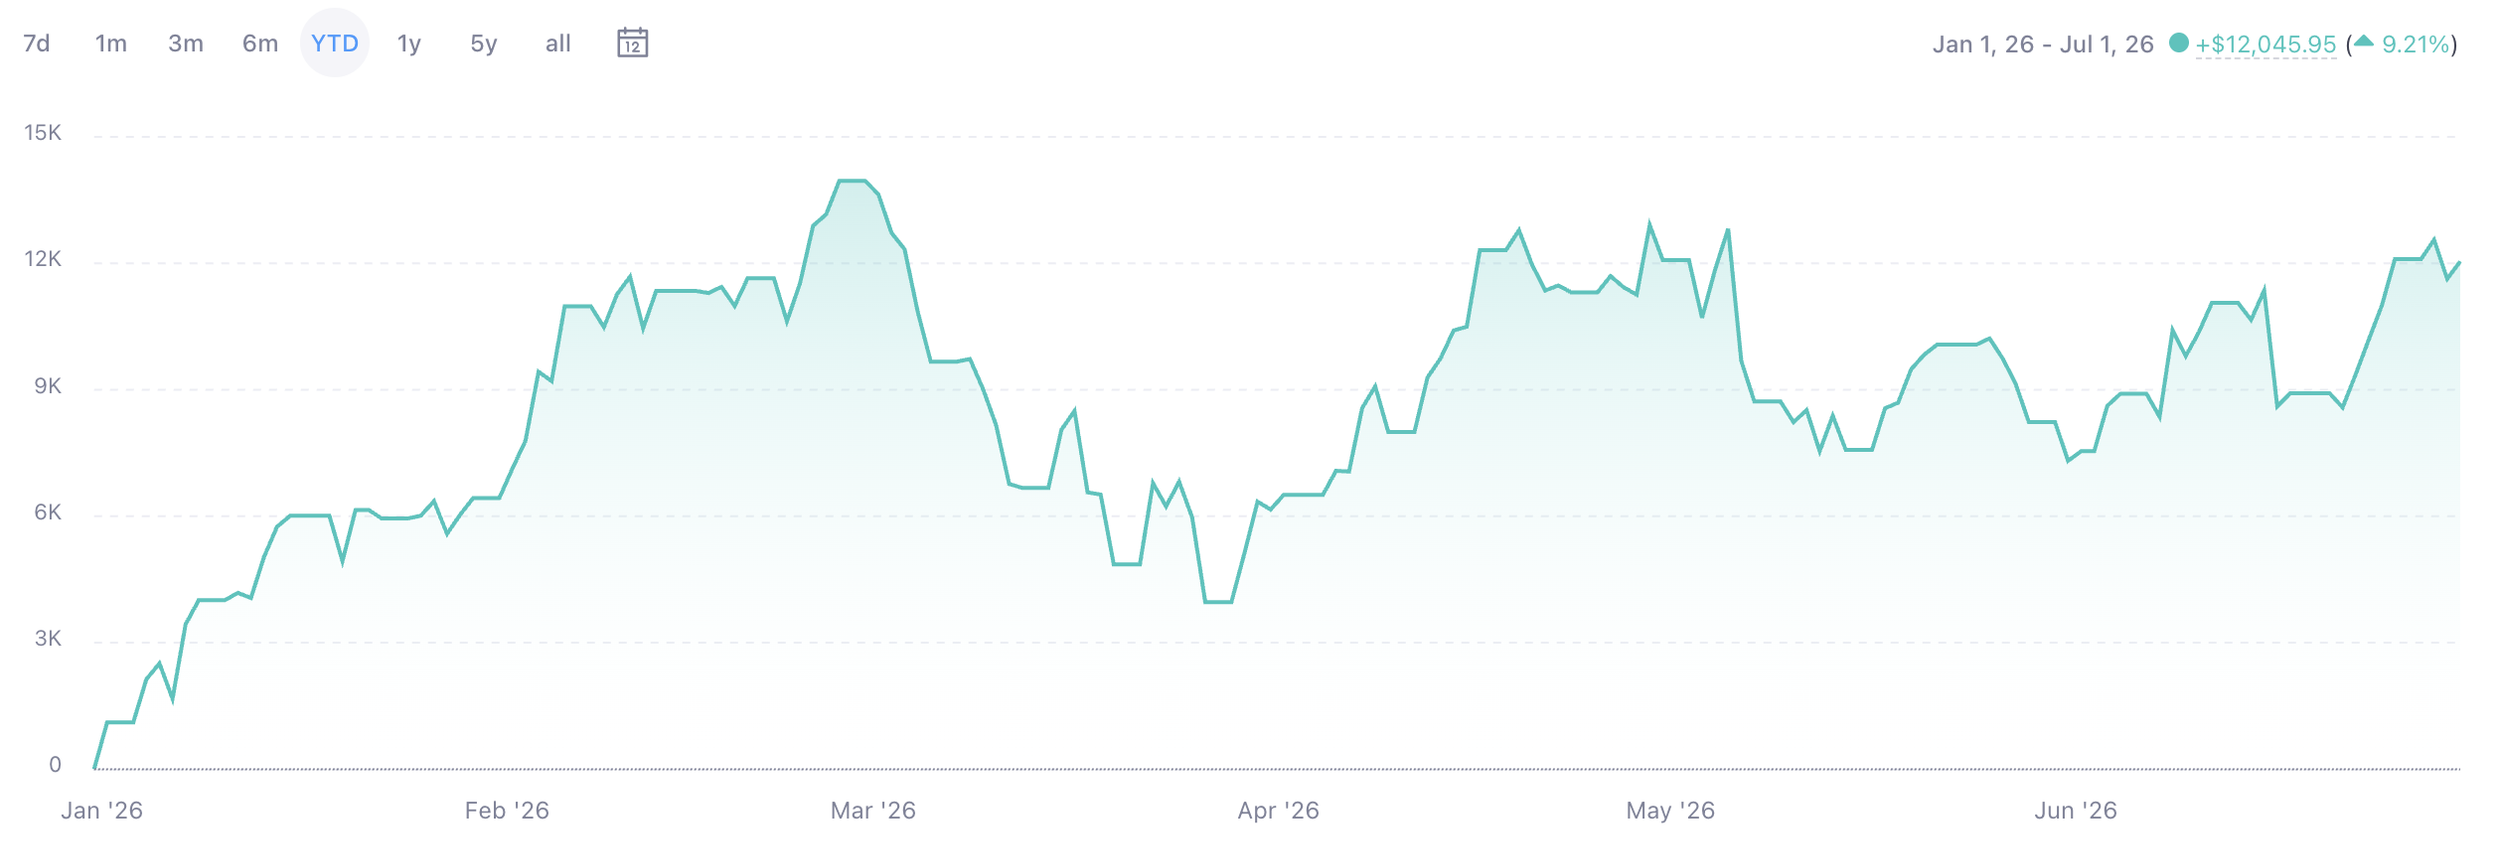The width and height of the screenshot is (2500, 864).
Task: Select the 6m time period
Action: pyautogui.click(x=260, y=43)
